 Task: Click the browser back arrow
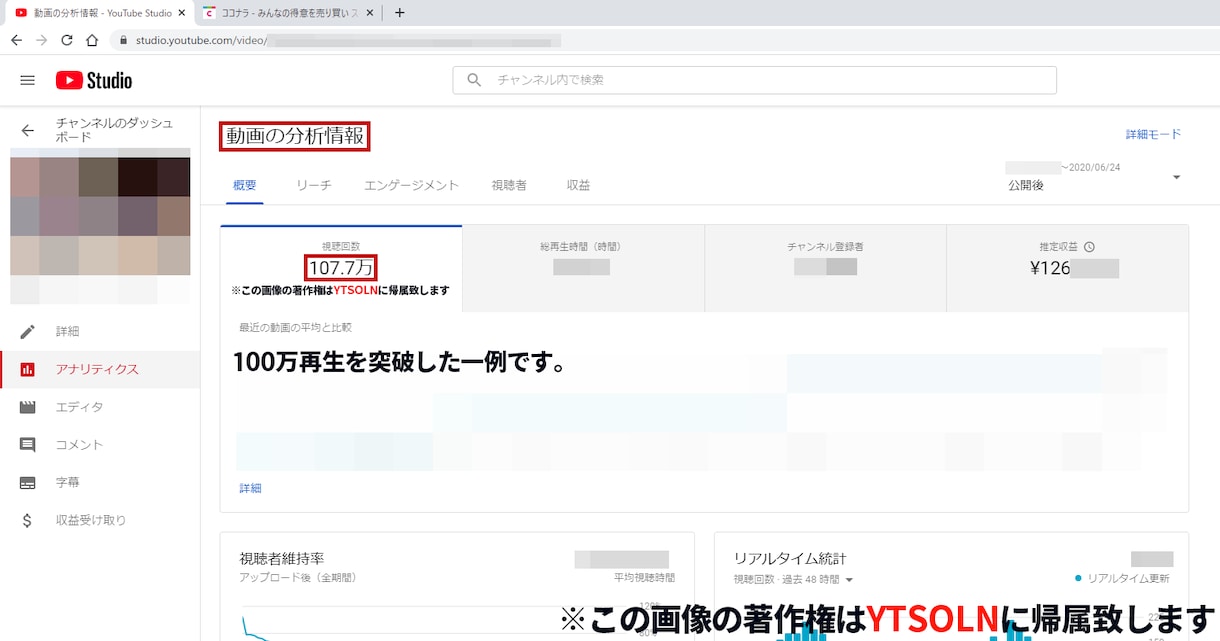coord(16,40)
